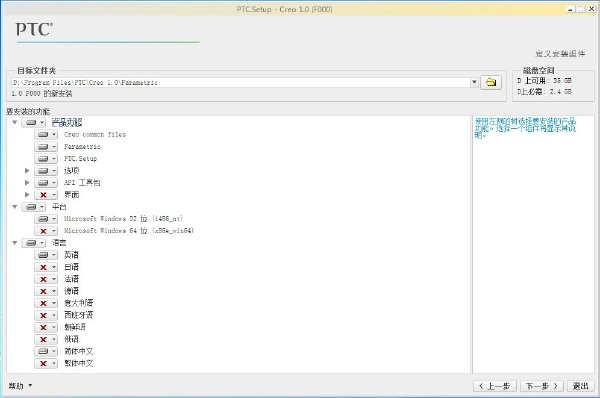Screen dimensions: 600x398
Task: Go back with the 上一步 button
Action: pos(495,386)
